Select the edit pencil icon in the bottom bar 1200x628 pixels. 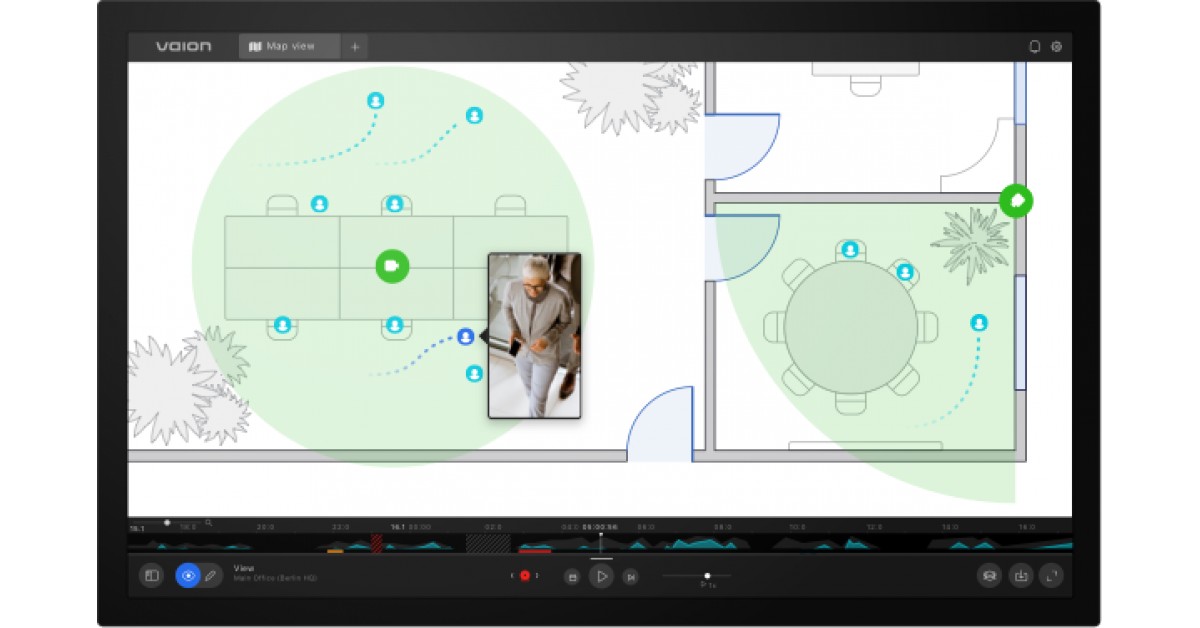[x=210, y=575]
